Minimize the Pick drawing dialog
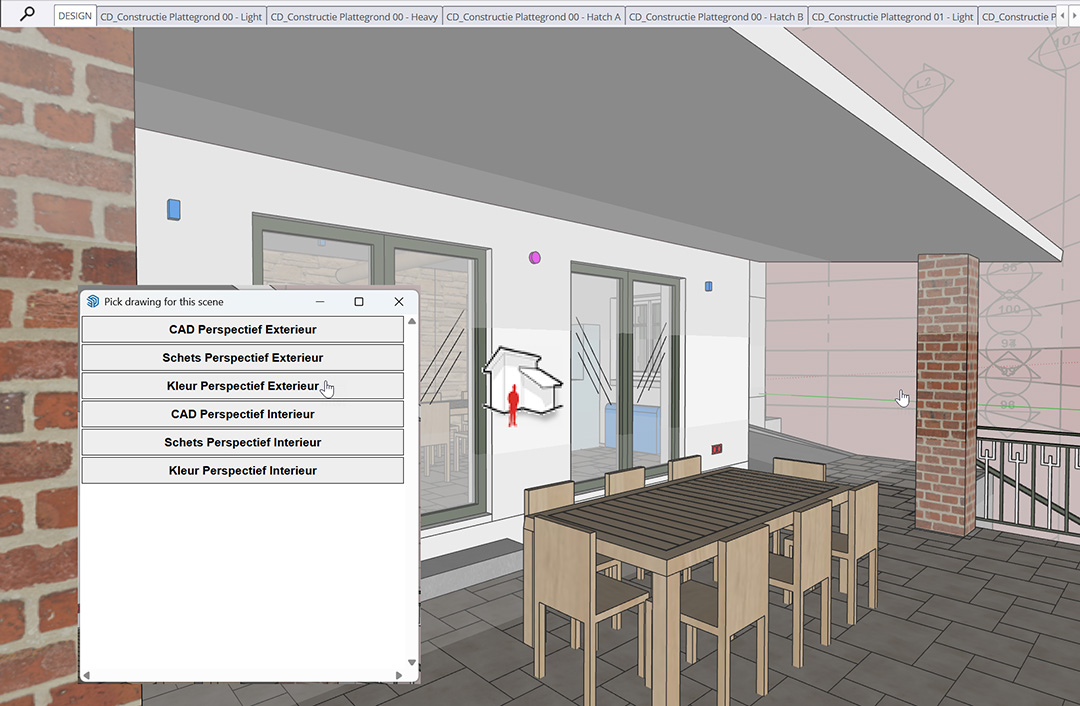1080x706 pixels. point(320,302)
